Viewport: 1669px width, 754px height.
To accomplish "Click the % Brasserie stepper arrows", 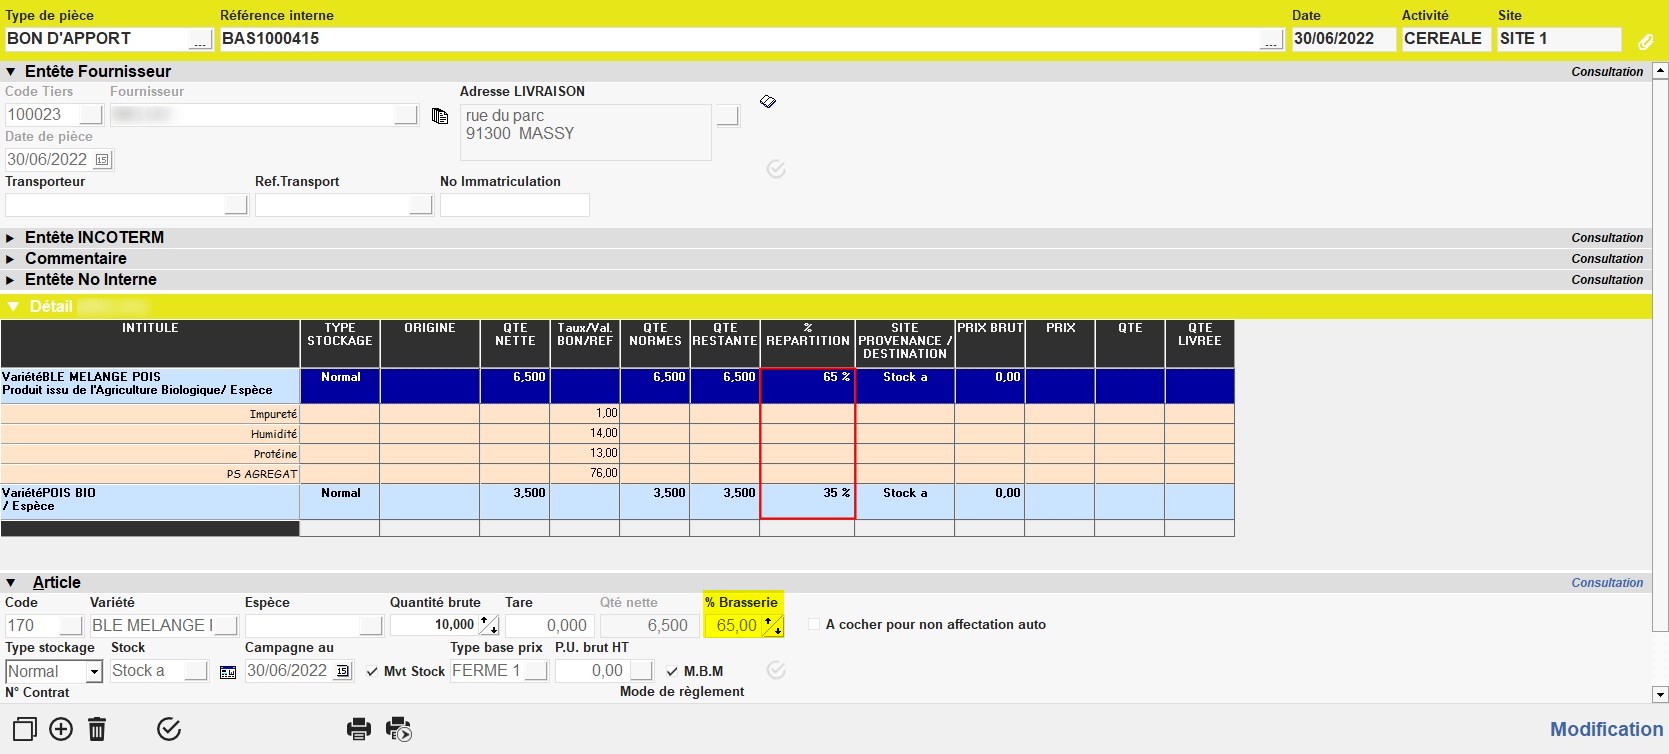I will click(772, 625).
